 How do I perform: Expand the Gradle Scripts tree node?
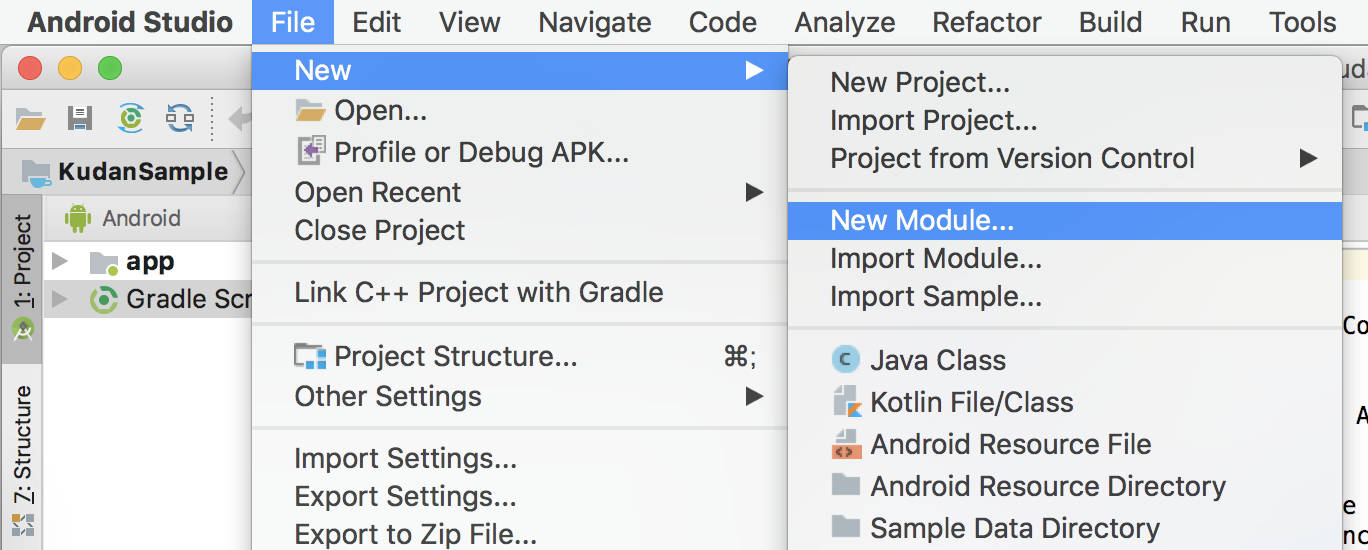click(60, 299)
